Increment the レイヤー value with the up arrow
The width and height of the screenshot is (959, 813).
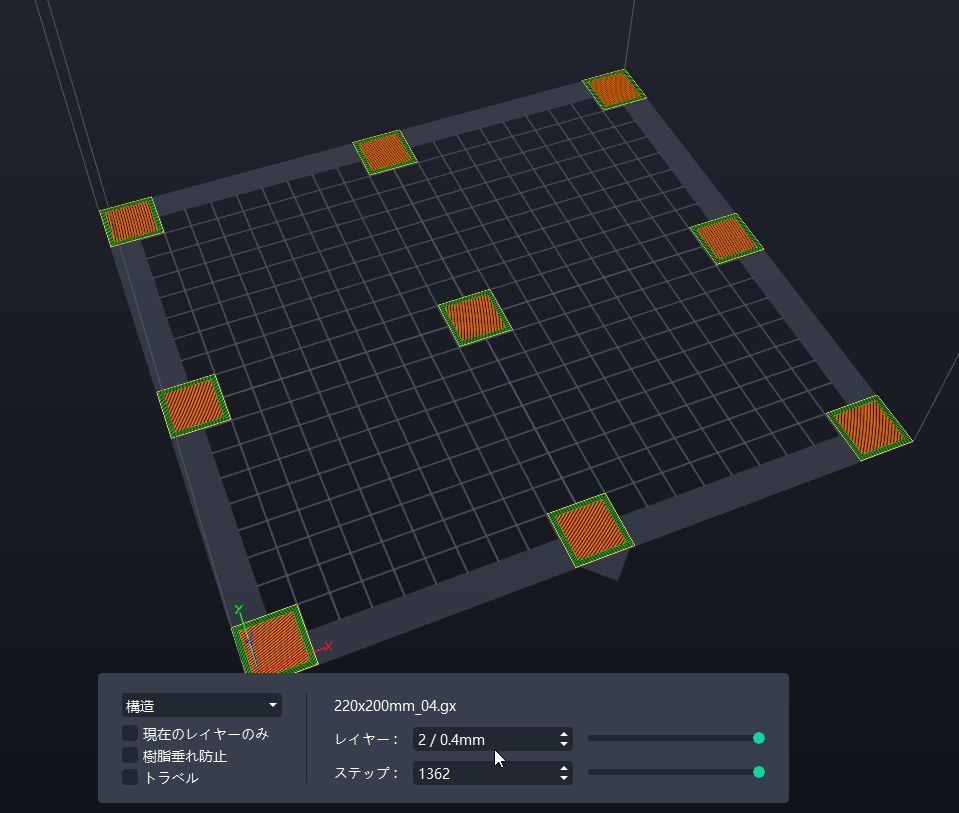pos(563,733)
